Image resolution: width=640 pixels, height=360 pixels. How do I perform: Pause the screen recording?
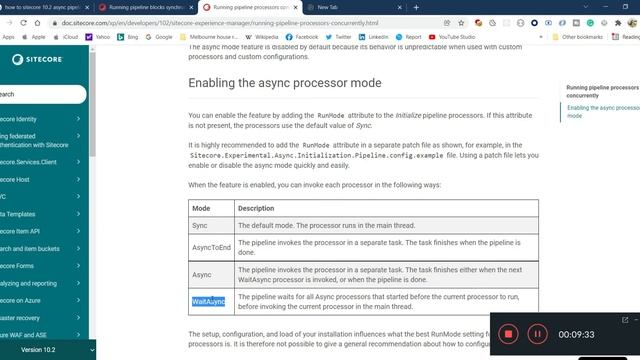(x=538, y=334)
